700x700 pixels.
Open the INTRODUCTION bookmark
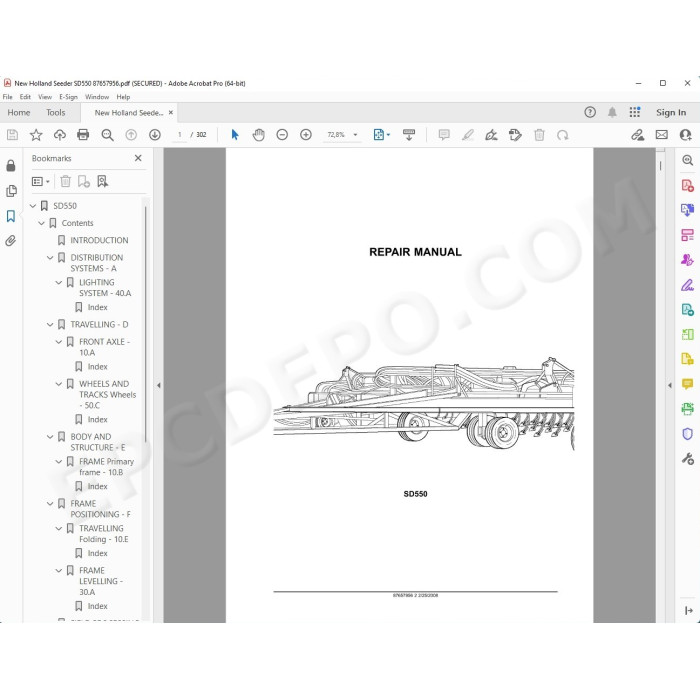99,240
